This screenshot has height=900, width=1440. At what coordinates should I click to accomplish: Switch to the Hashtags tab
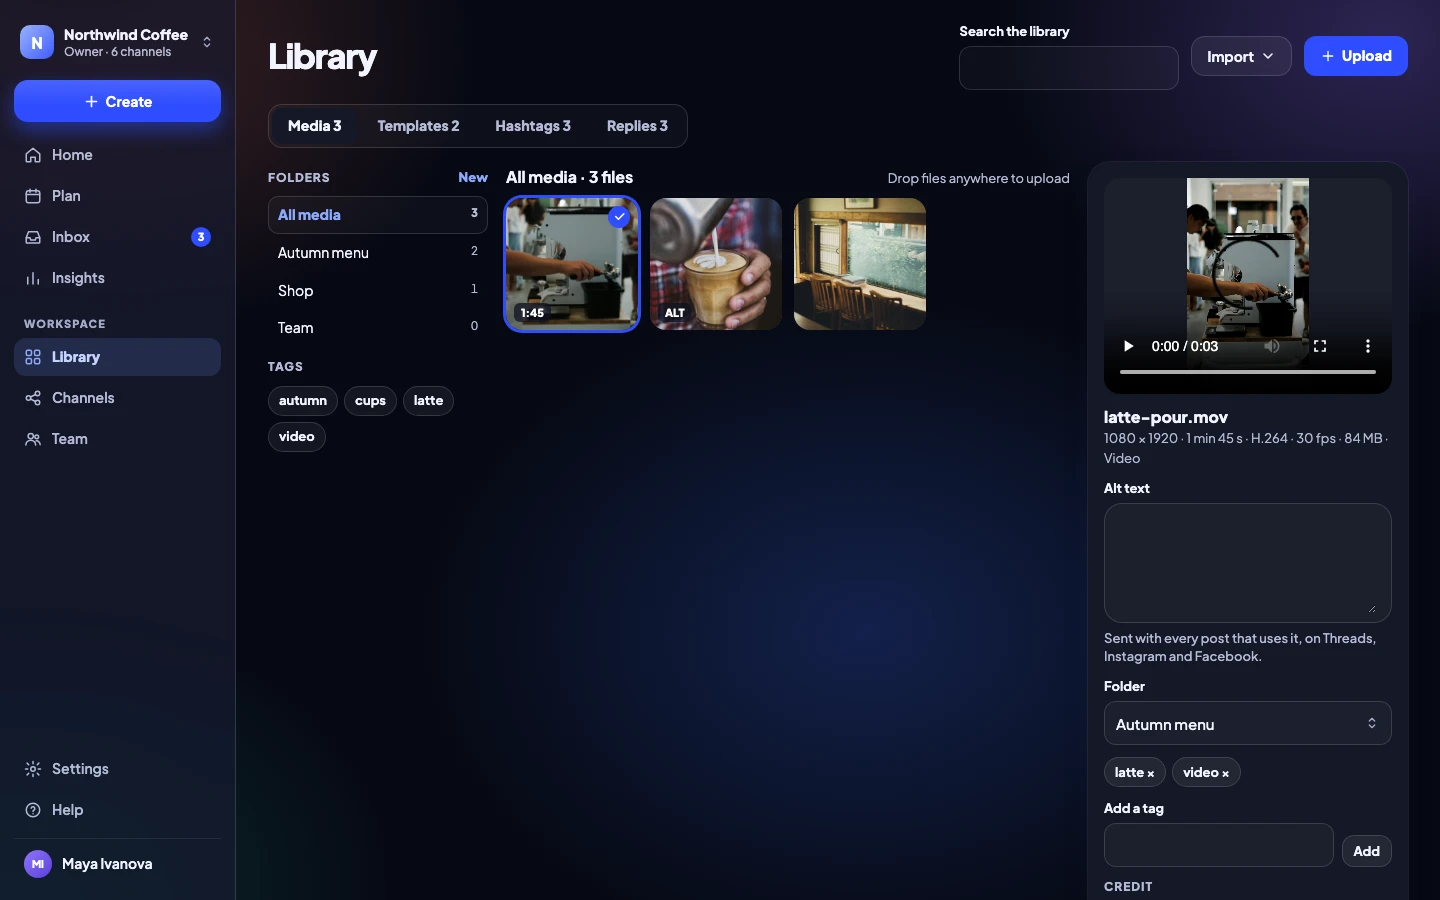[533, 126]
